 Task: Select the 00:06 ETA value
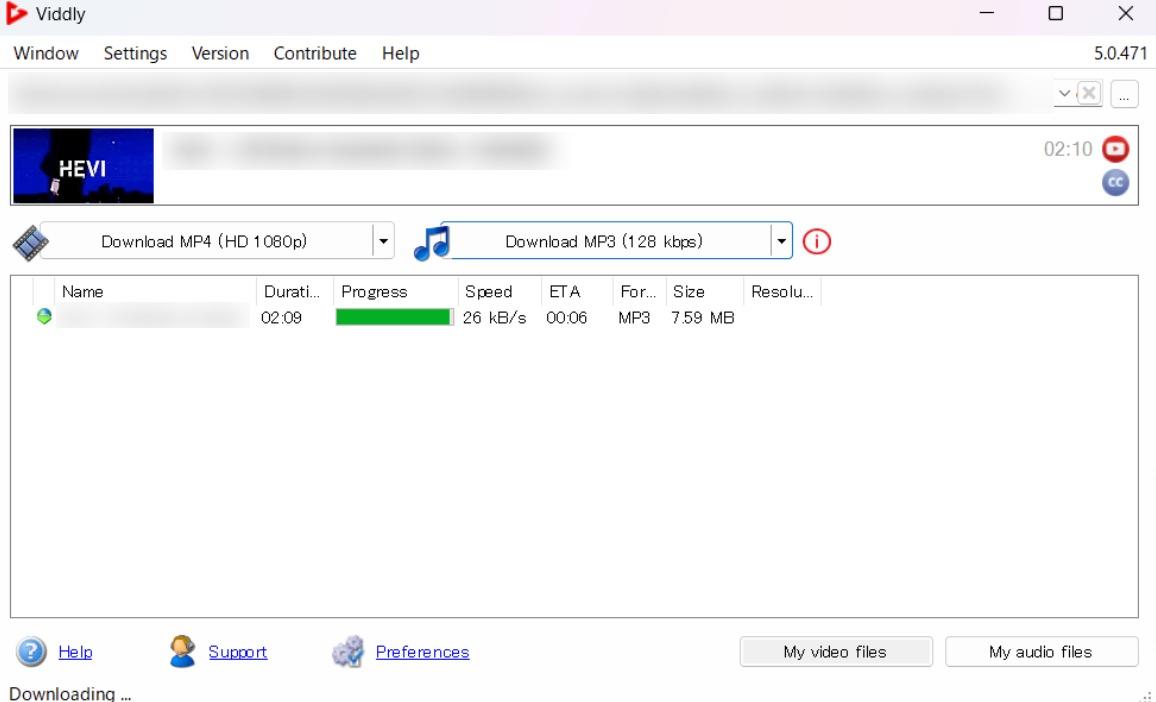pos(566,318)
